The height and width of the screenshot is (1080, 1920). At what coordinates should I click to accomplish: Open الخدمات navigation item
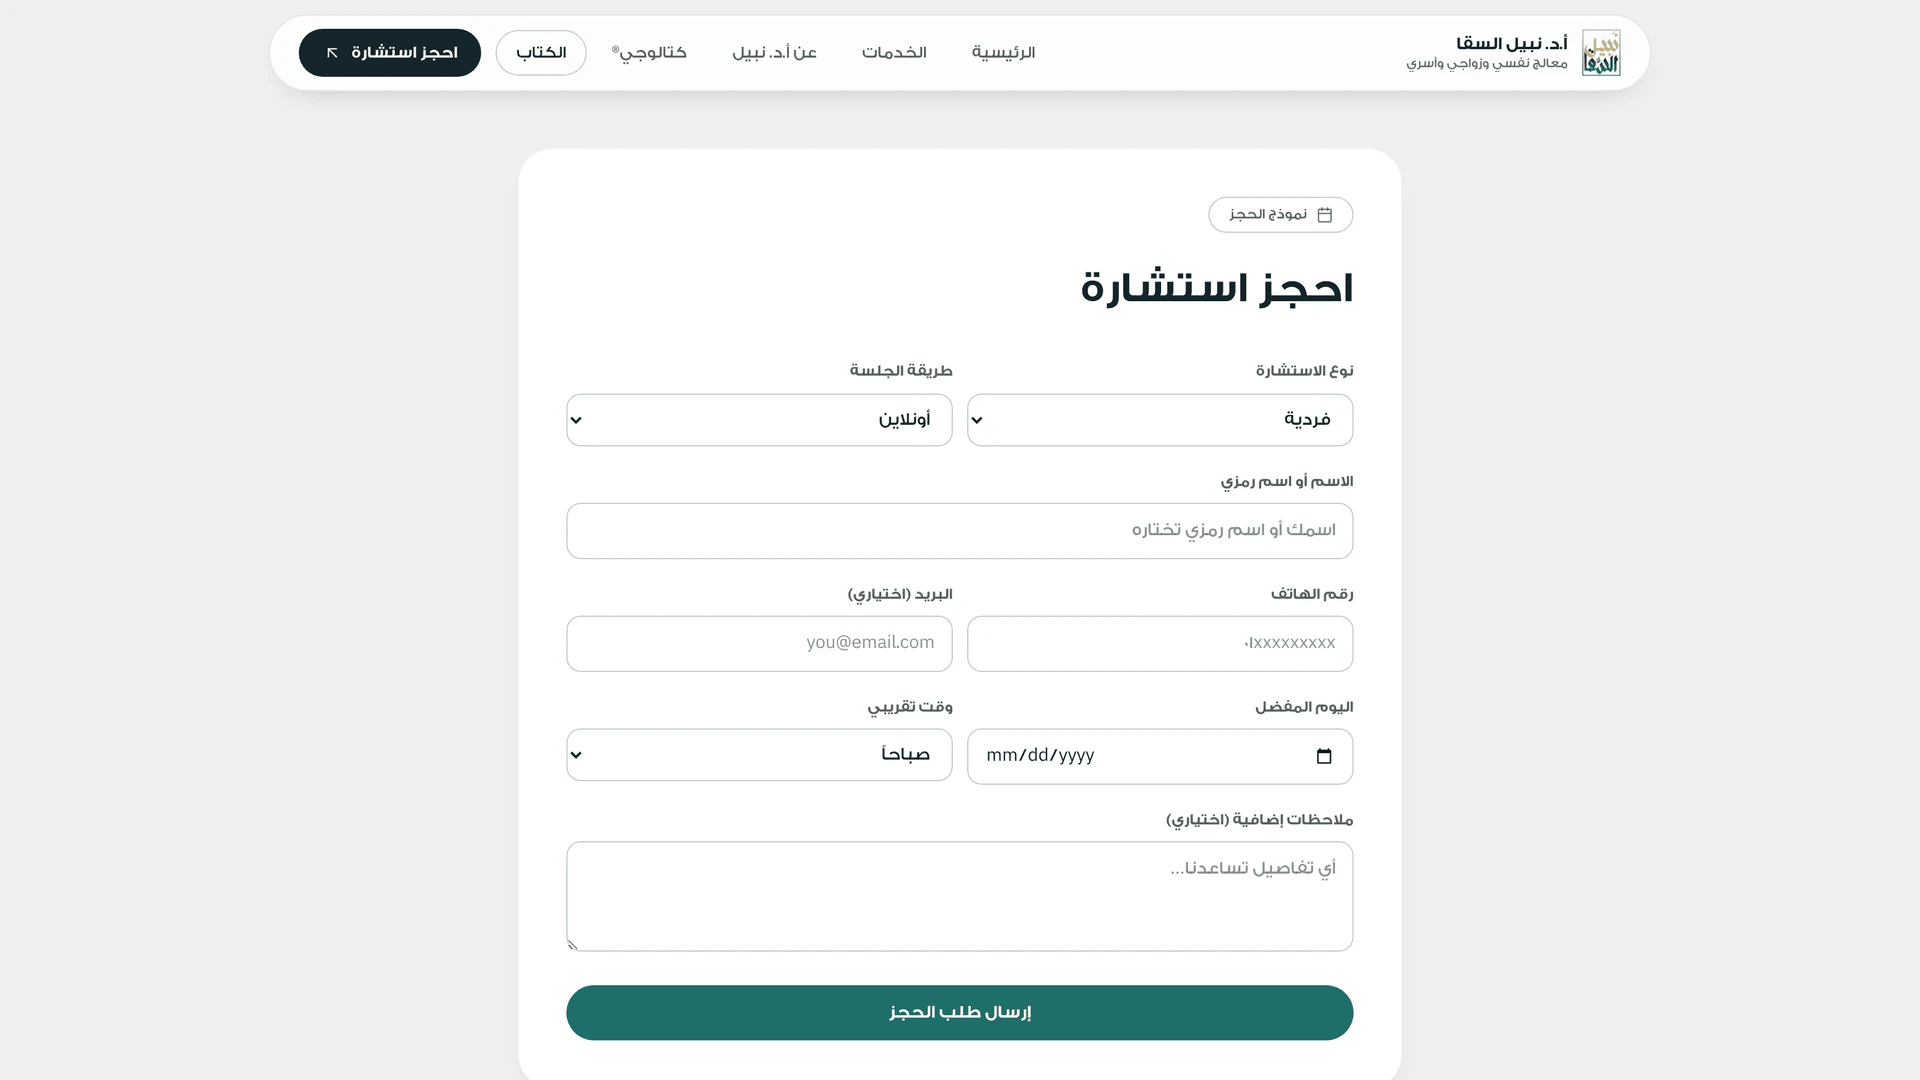(894, 53)
